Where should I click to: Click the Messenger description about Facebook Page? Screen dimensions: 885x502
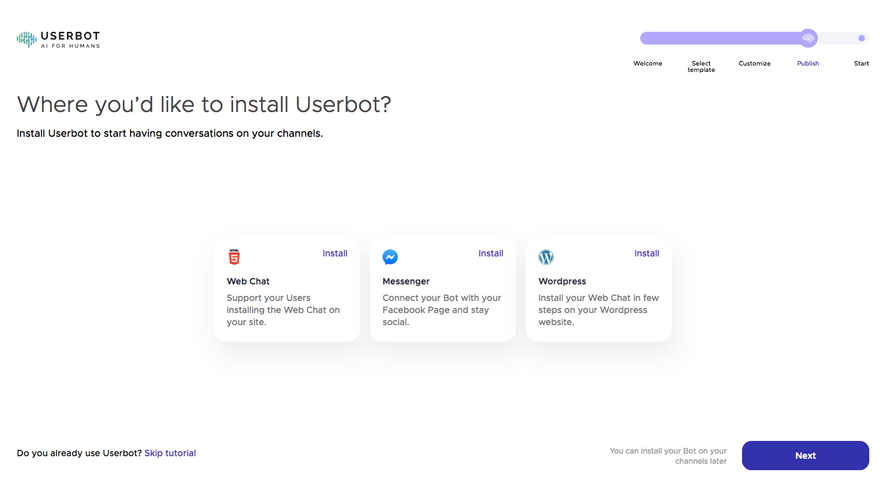click(x=442, y=310)
